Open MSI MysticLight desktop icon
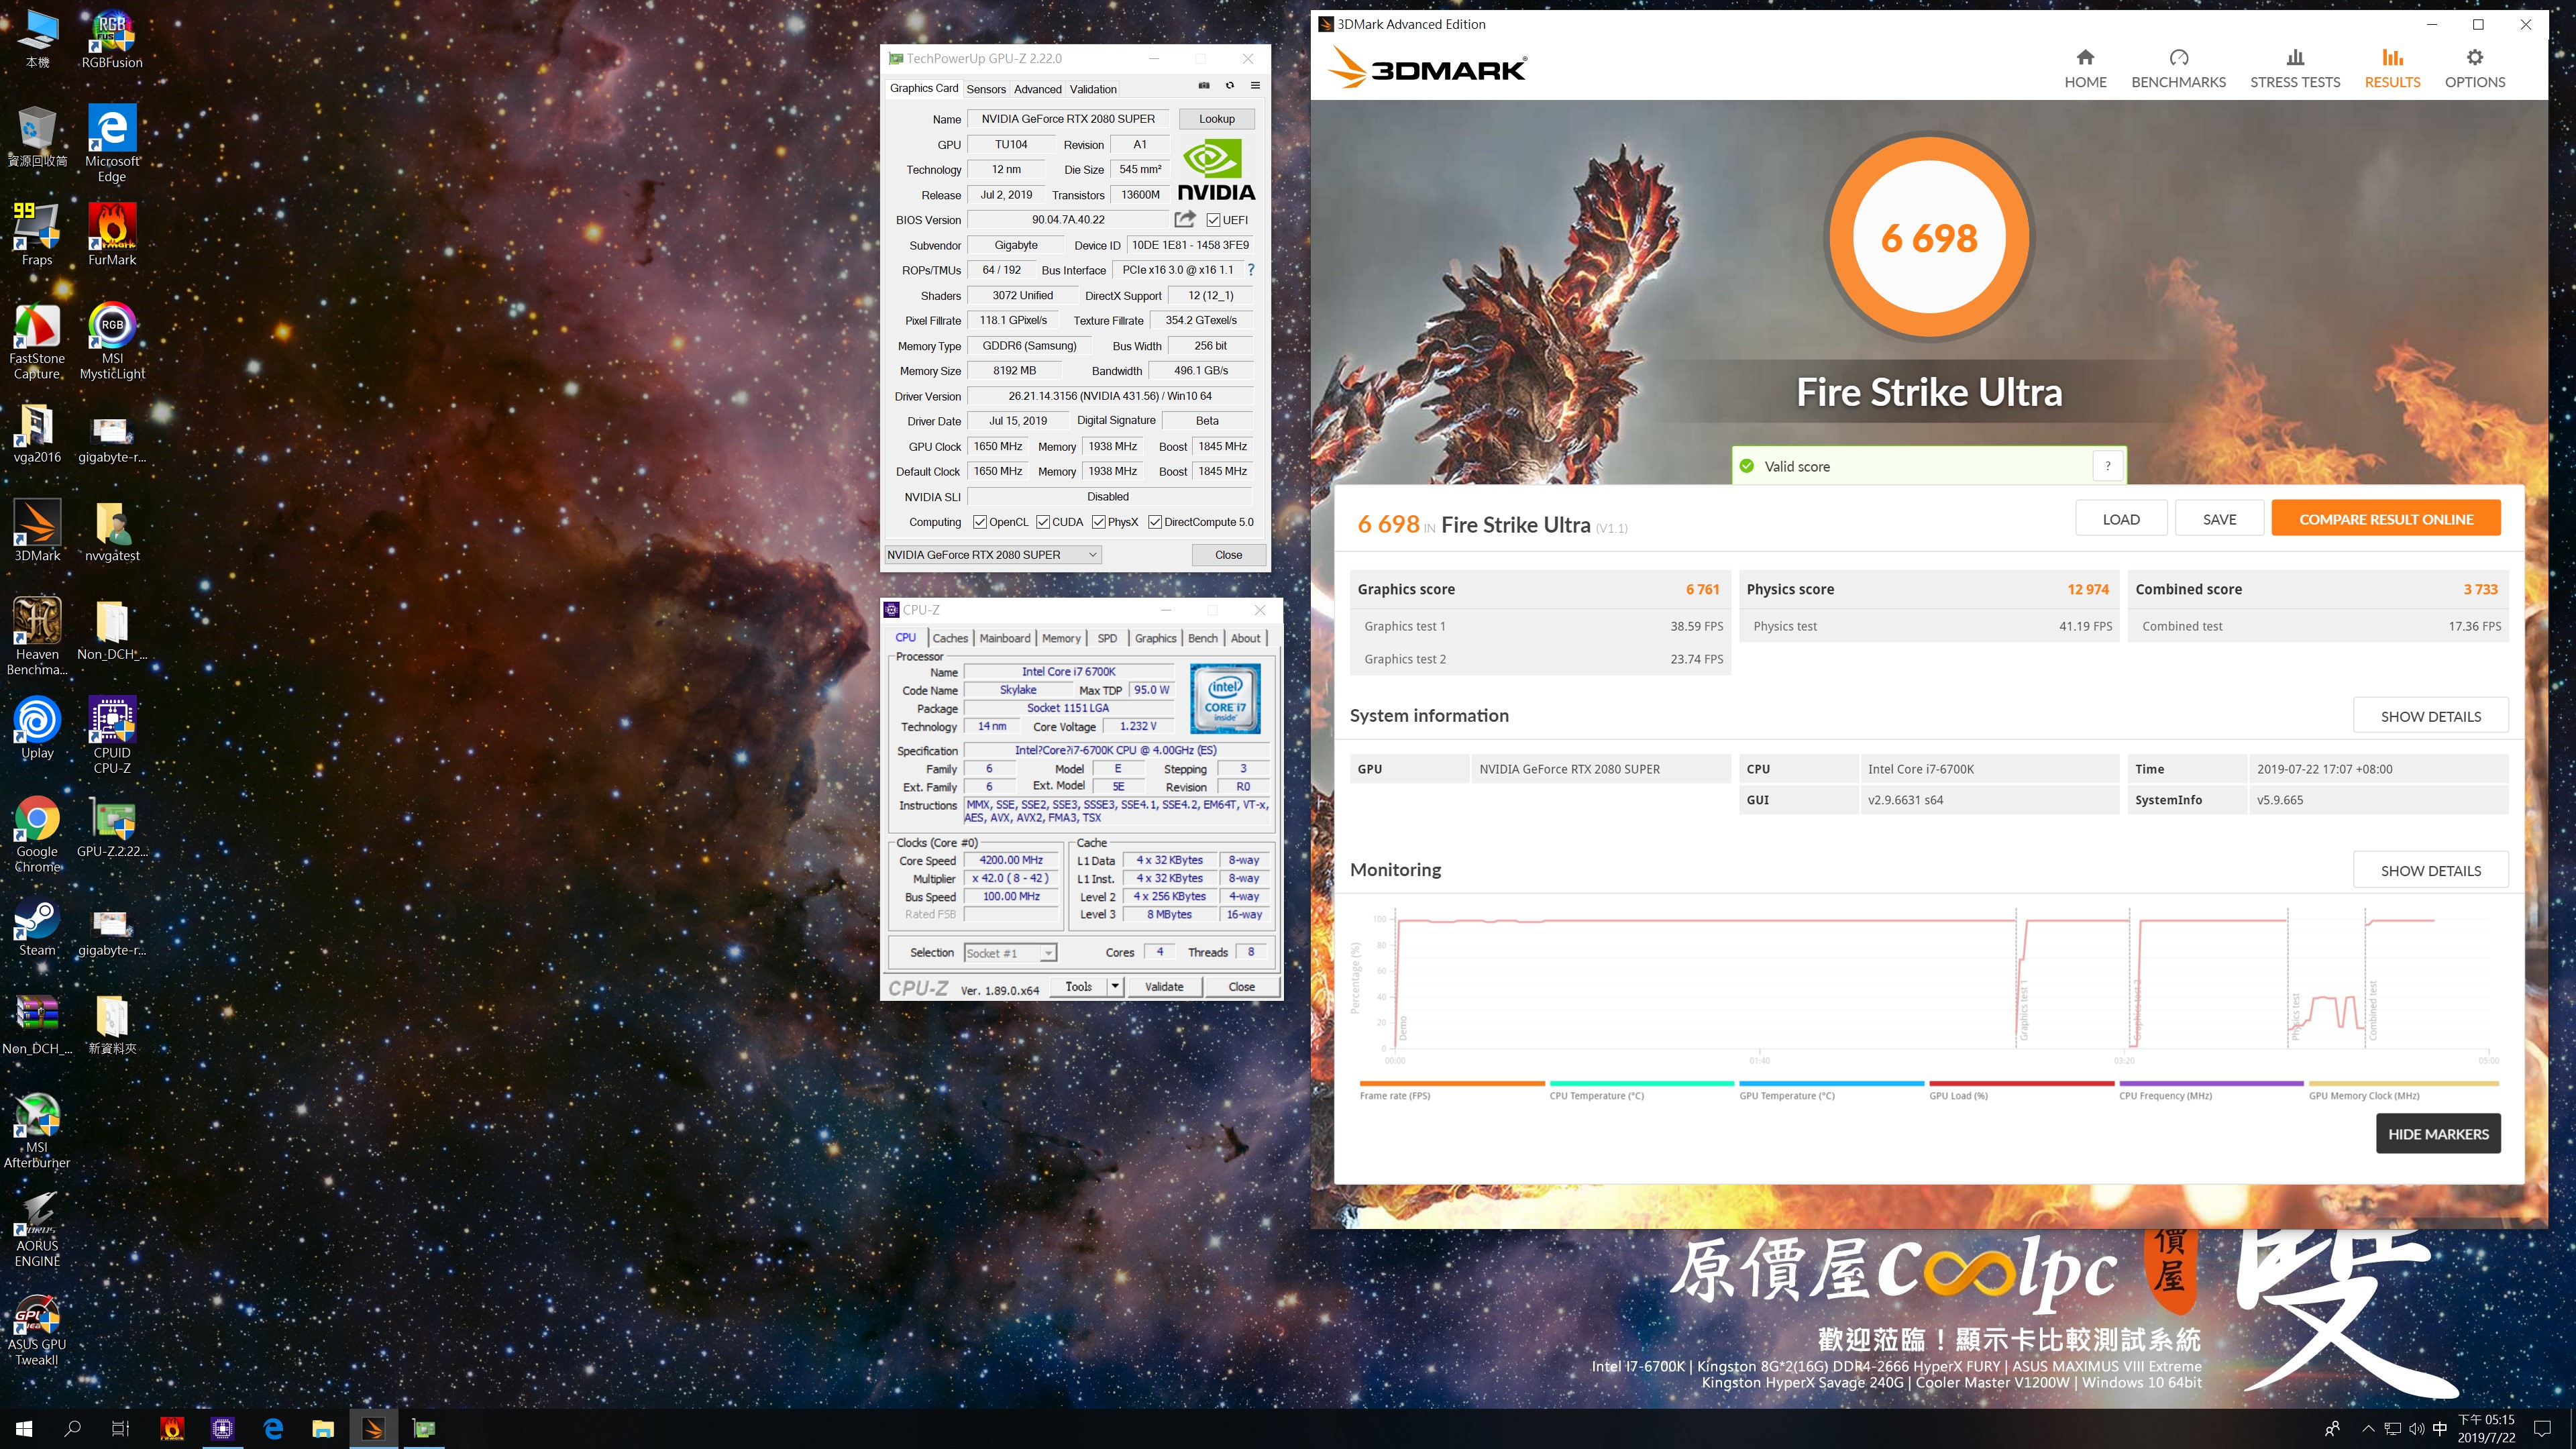Screen dimensions: 2576x1449 click(x=112, y=342)
